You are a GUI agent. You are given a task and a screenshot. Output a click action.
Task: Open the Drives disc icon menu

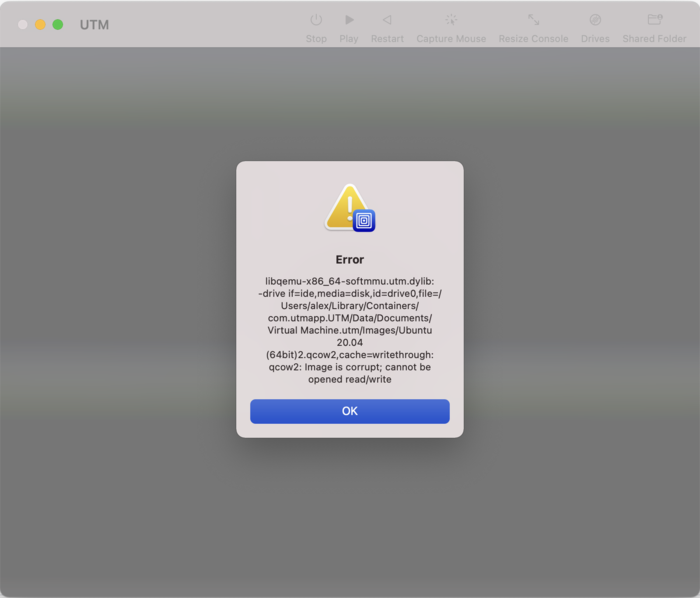click(x=595, y=20)
